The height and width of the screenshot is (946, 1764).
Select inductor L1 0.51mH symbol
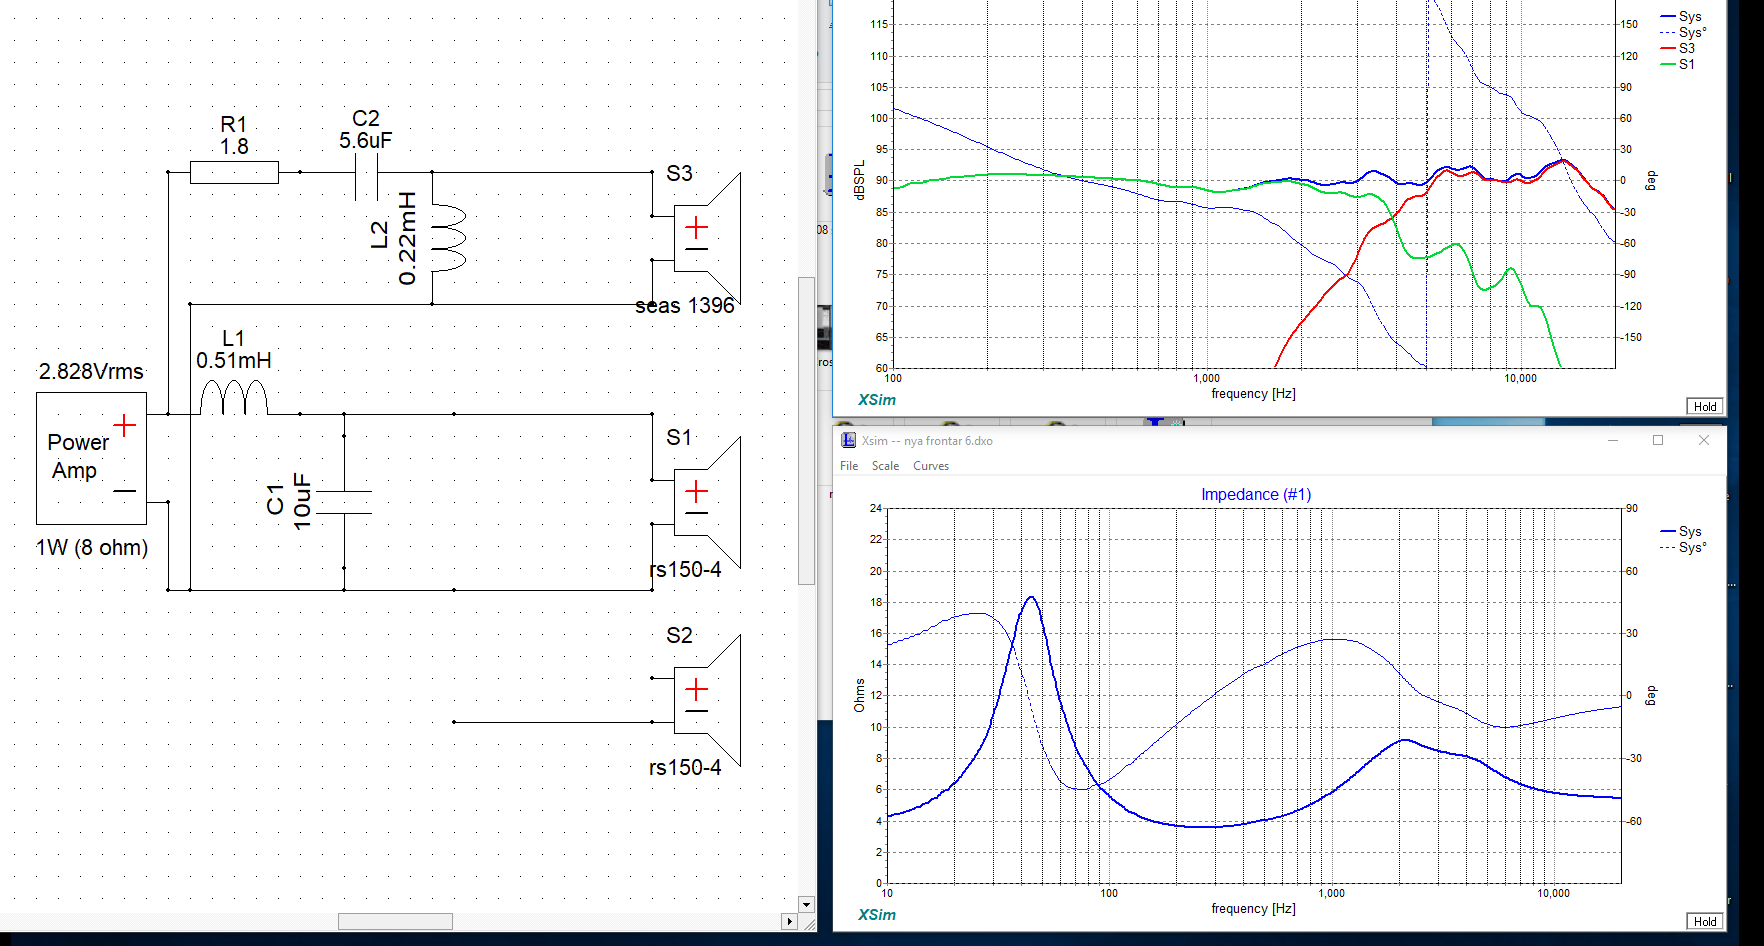pos(234,396)
